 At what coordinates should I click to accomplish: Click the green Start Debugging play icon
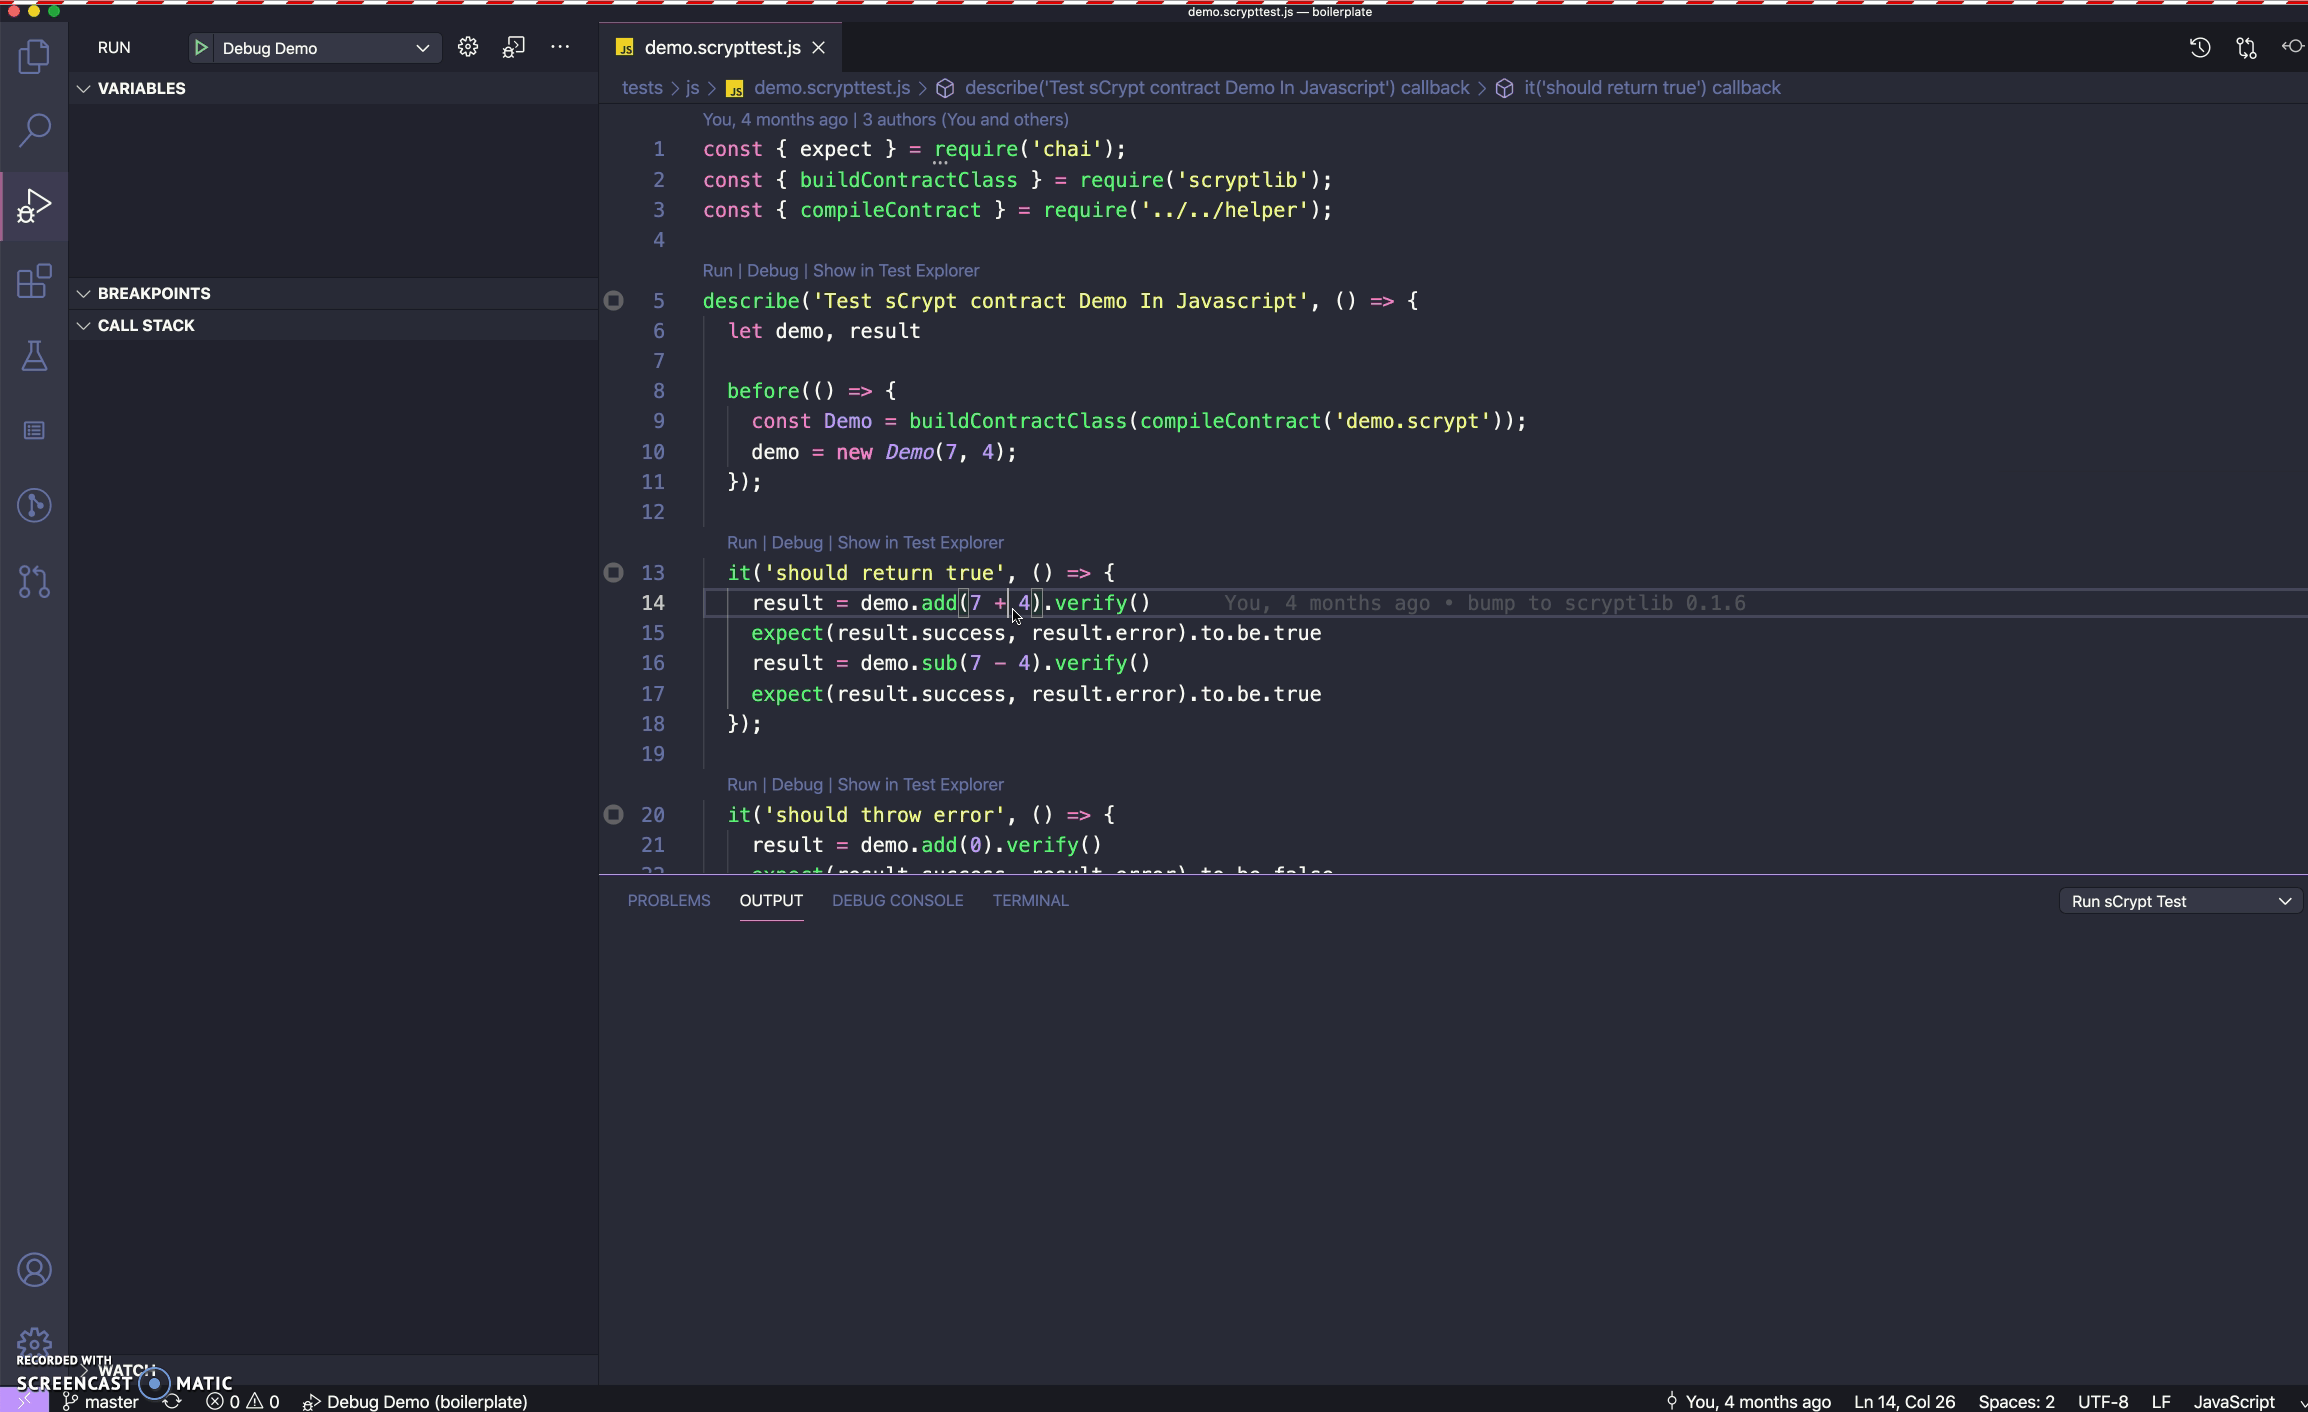tap(201, 48)
